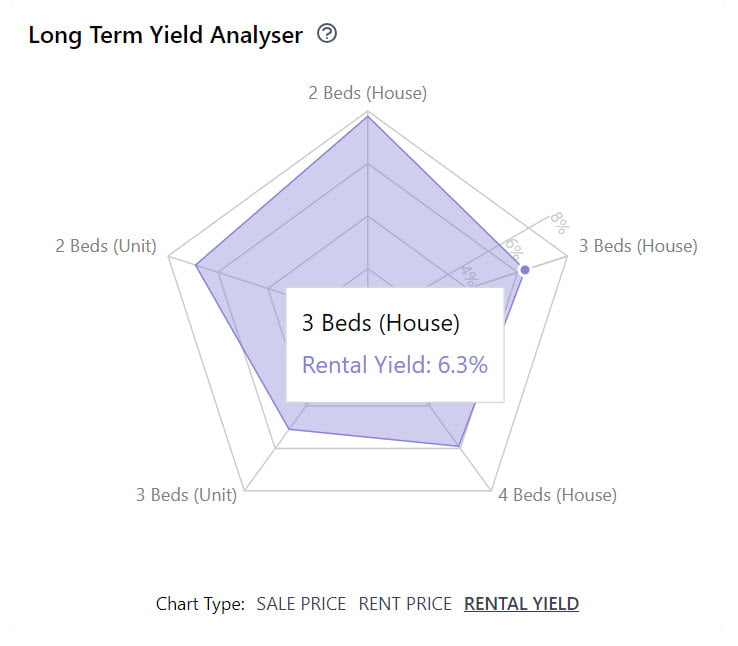Viewport: 738px width, 646px height.
Task: Click the radar vertex toward 4 Beds (House)
Action: [x=459, y=446]
